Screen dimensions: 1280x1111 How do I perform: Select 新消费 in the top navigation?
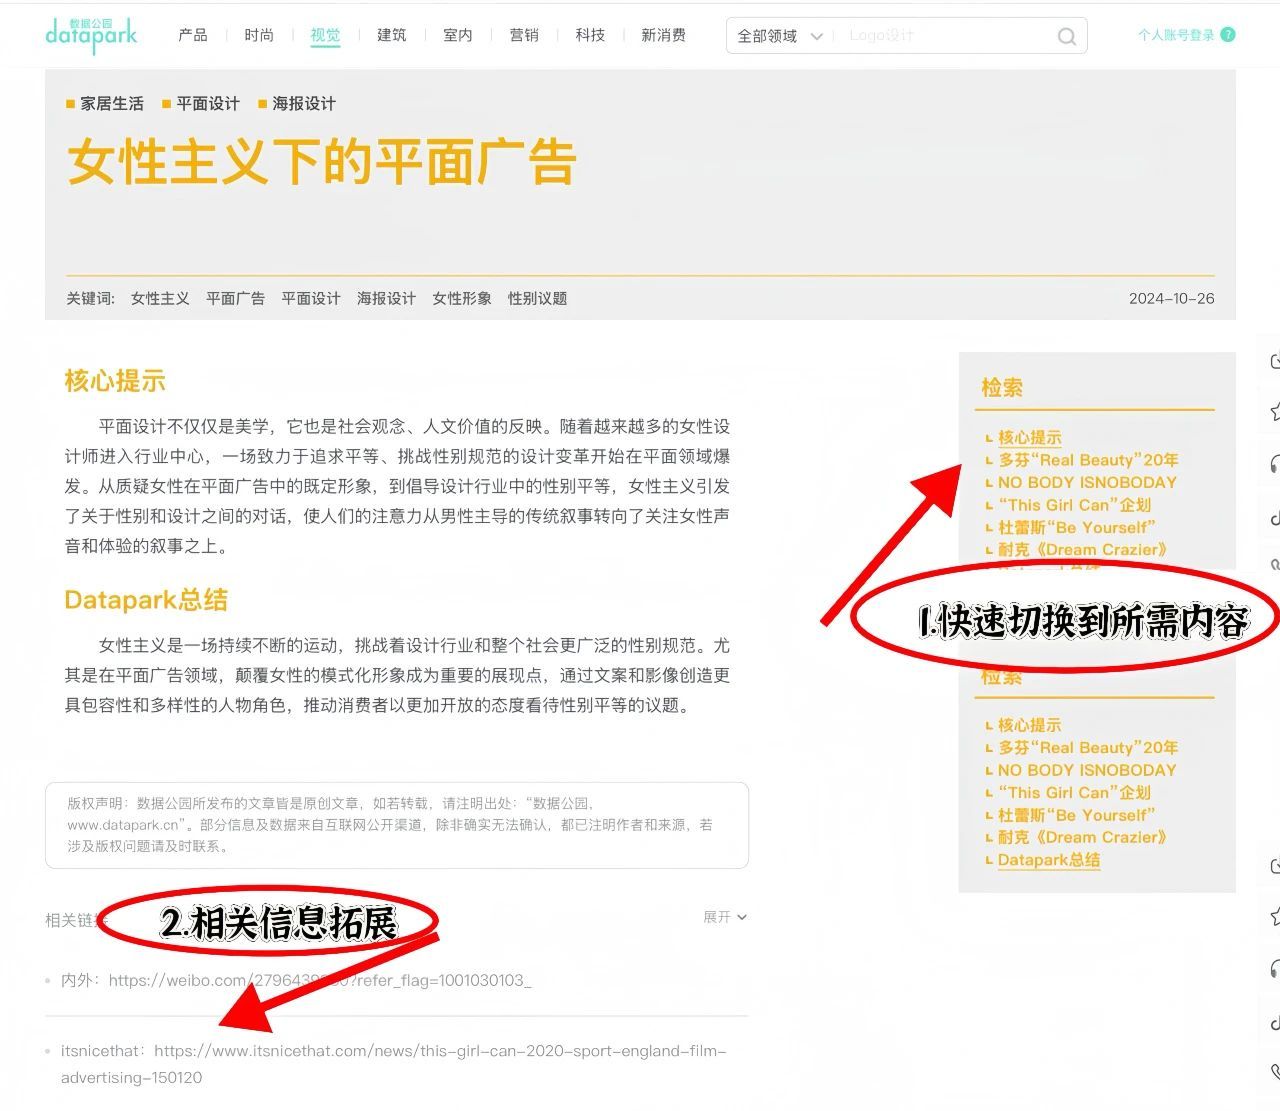coord(663,35)
